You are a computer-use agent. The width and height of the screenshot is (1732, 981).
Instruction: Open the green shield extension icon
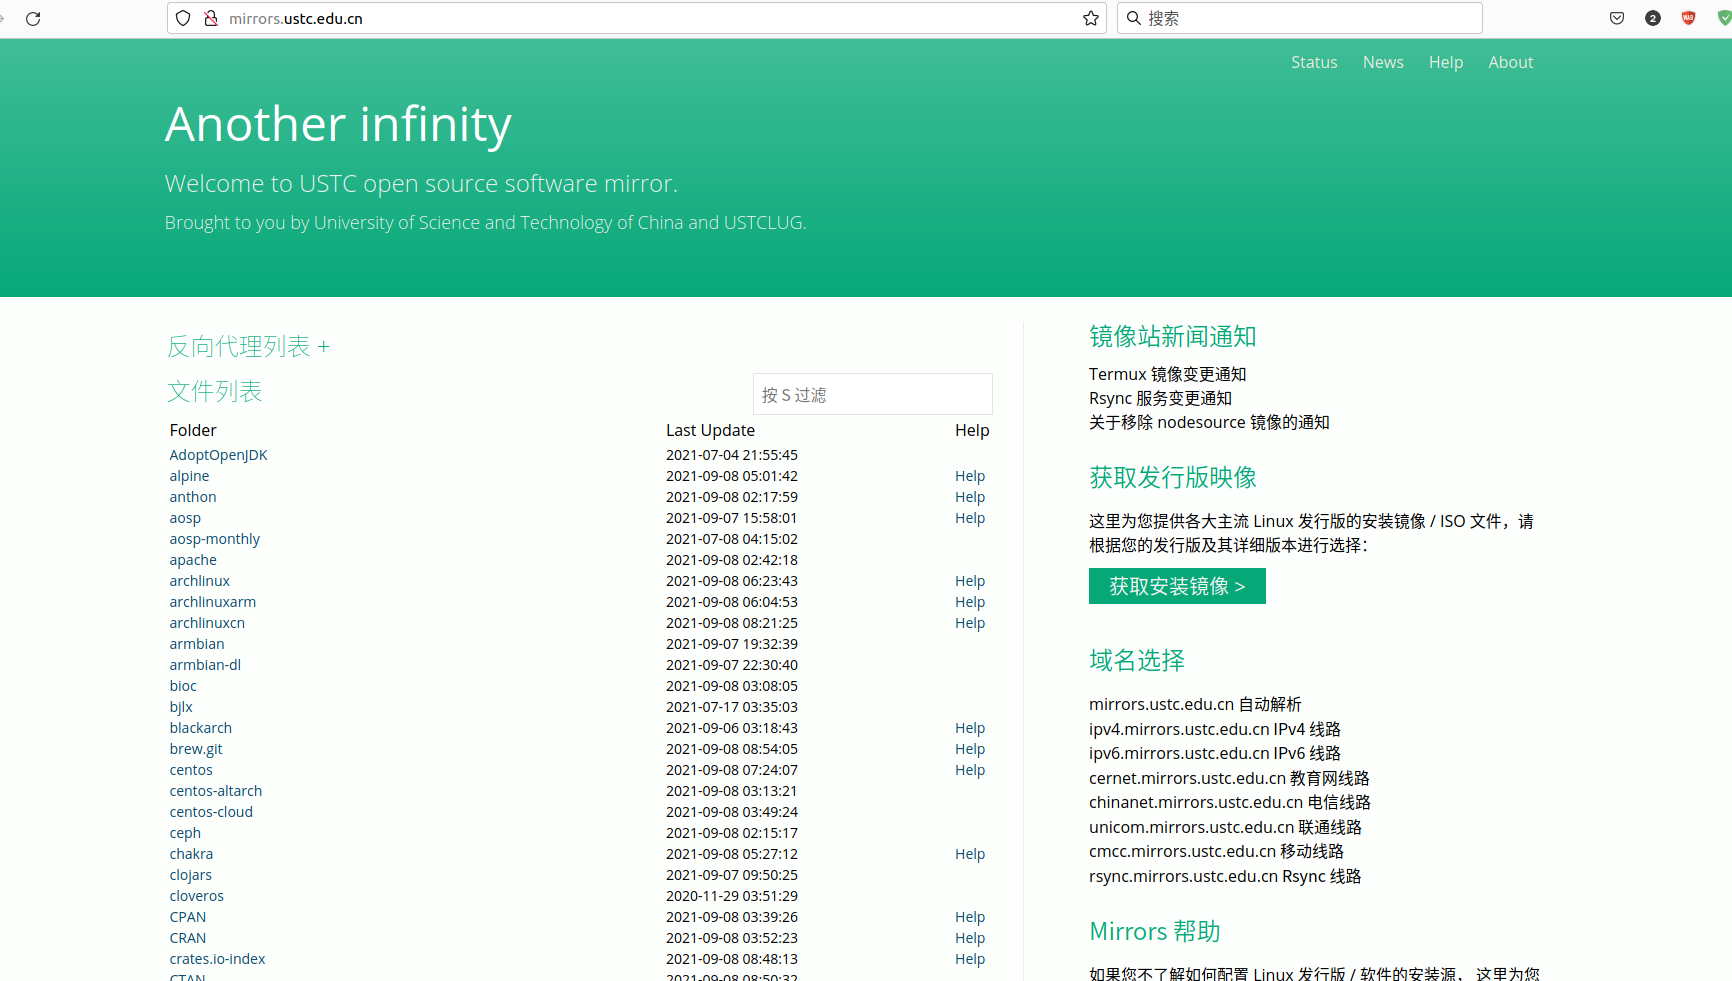tap(1724, 18)
